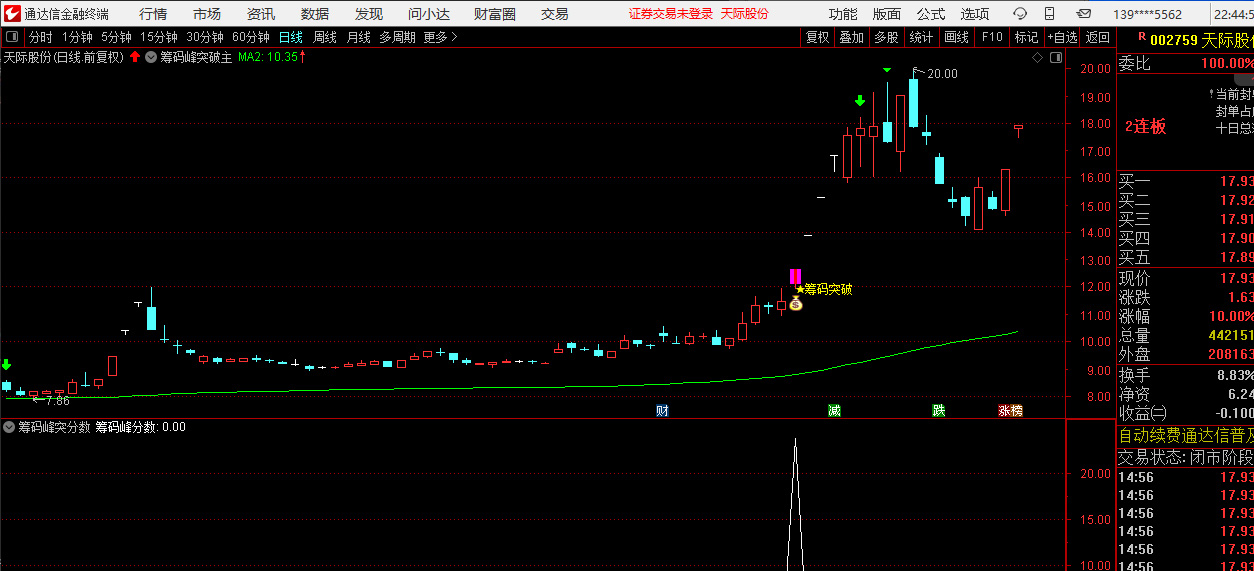Switch to 月线 monthly period
Screen dimensions: 1254x571
358,37
